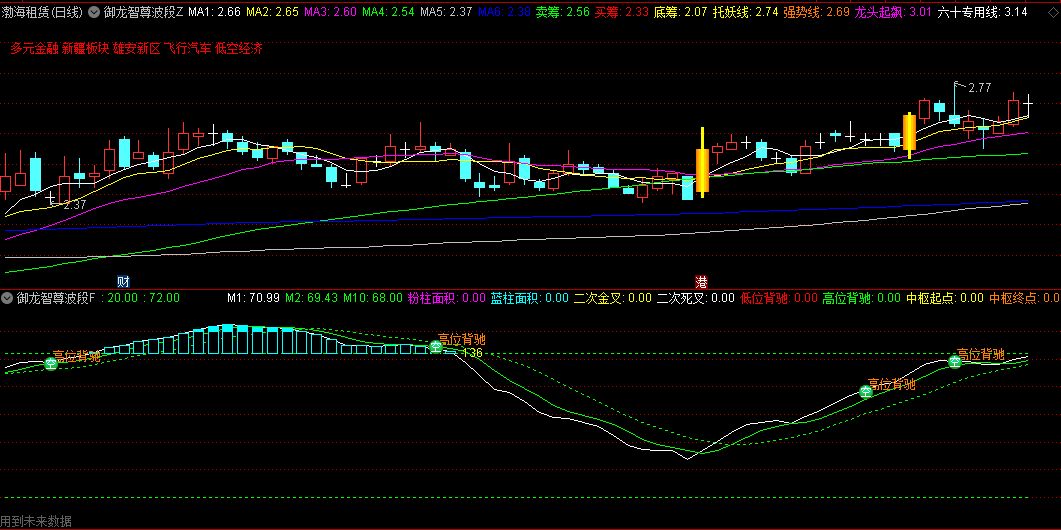Click the 用到未来数据 notice at the bottom
This screenshot has width=1061, height=530.
(37, 522)
